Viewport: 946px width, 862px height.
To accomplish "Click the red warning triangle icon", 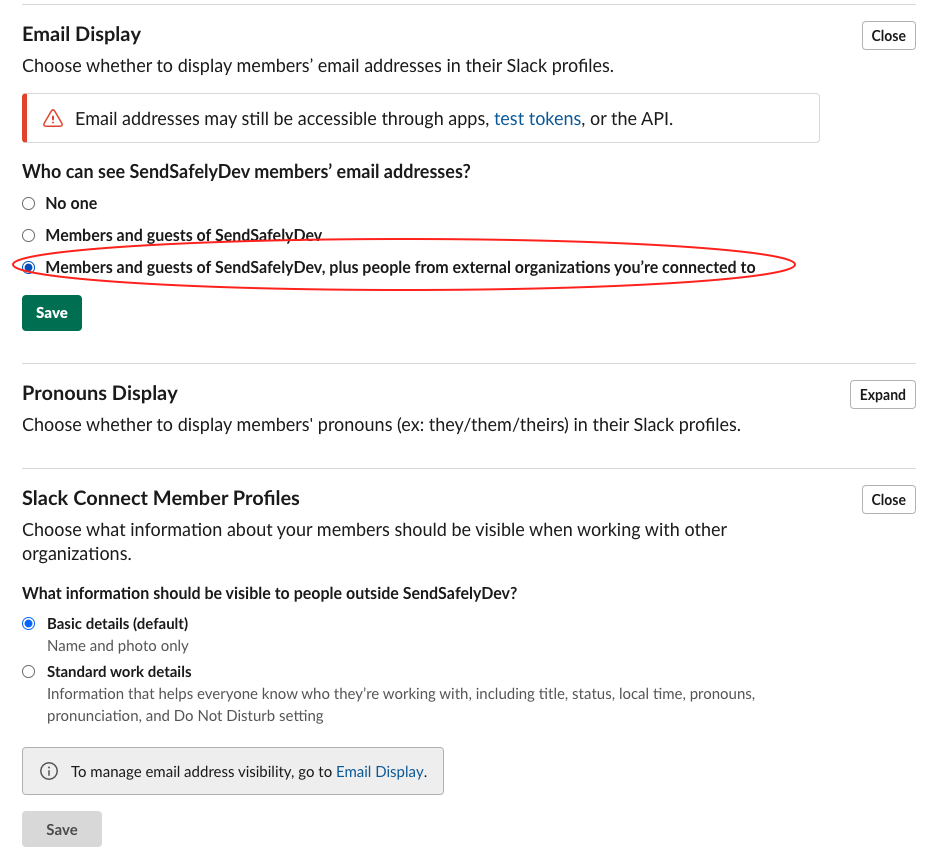I will tap(53, 119).
